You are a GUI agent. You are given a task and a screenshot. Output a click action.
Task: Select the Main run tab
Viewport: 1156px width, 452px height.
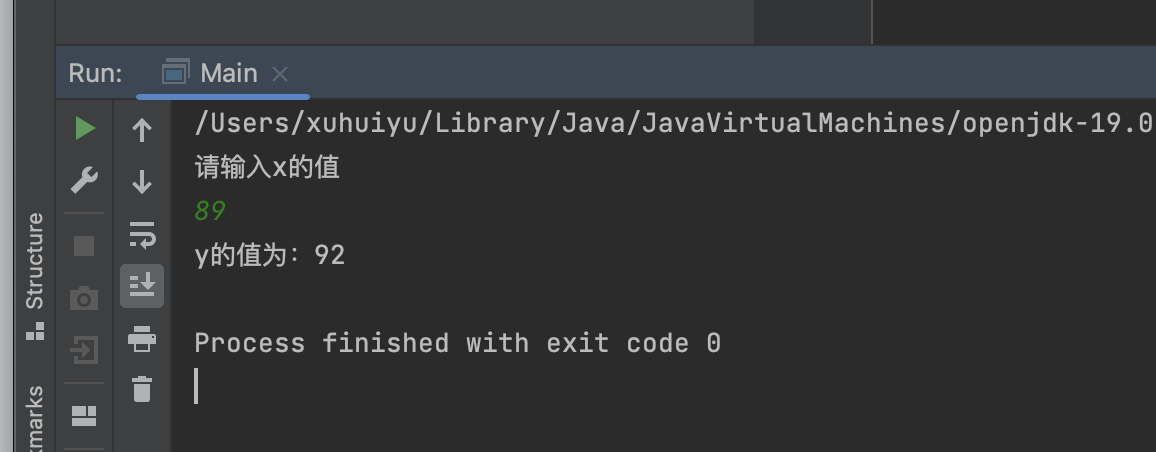[210, 73]
